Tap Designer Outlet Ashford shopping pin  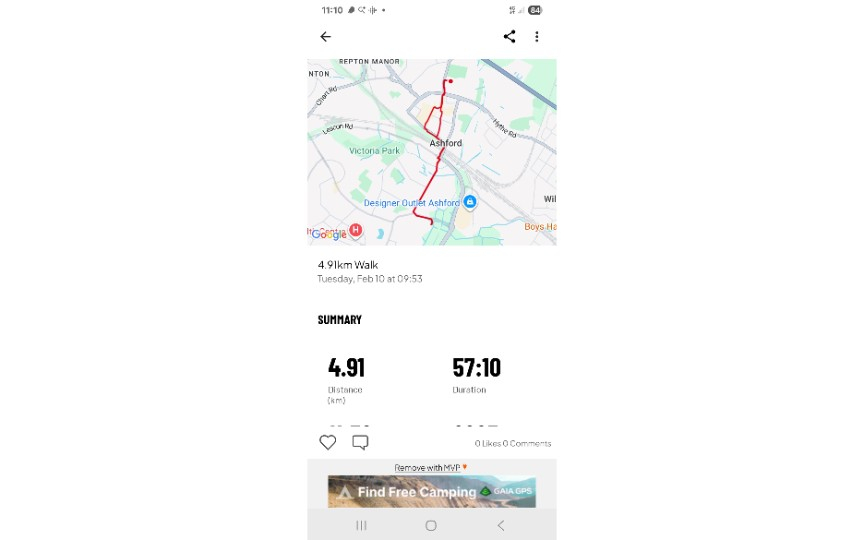tap(469, 202)
